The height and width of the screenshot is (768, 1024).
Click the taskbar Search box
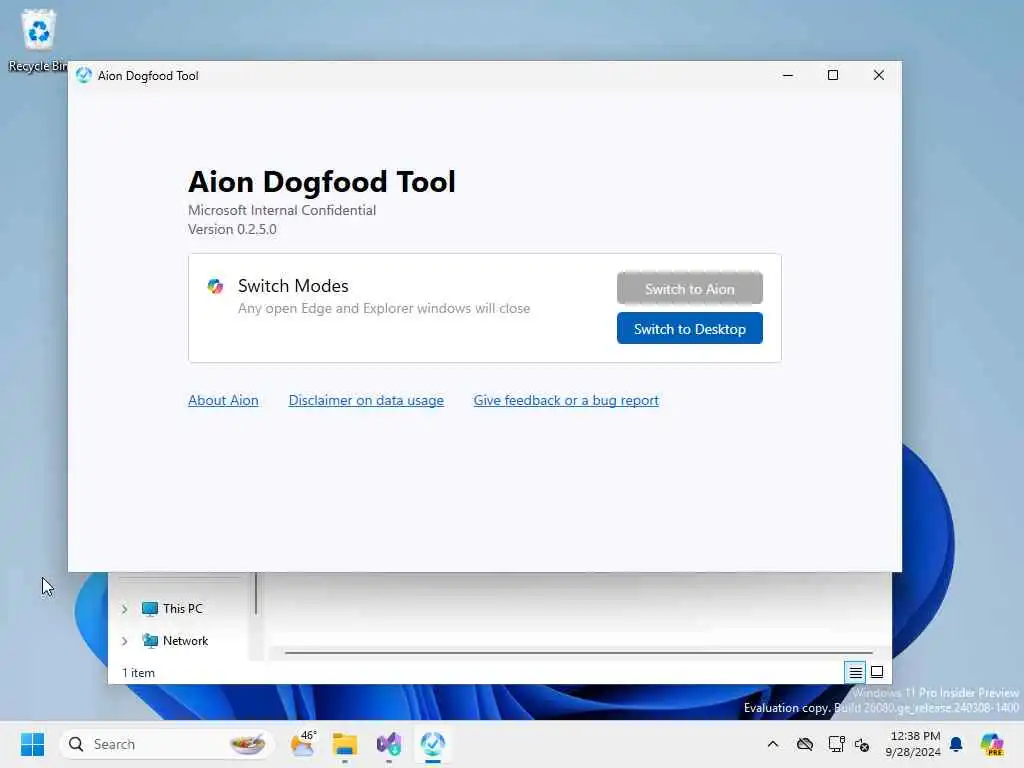click(x=167, y=744)
